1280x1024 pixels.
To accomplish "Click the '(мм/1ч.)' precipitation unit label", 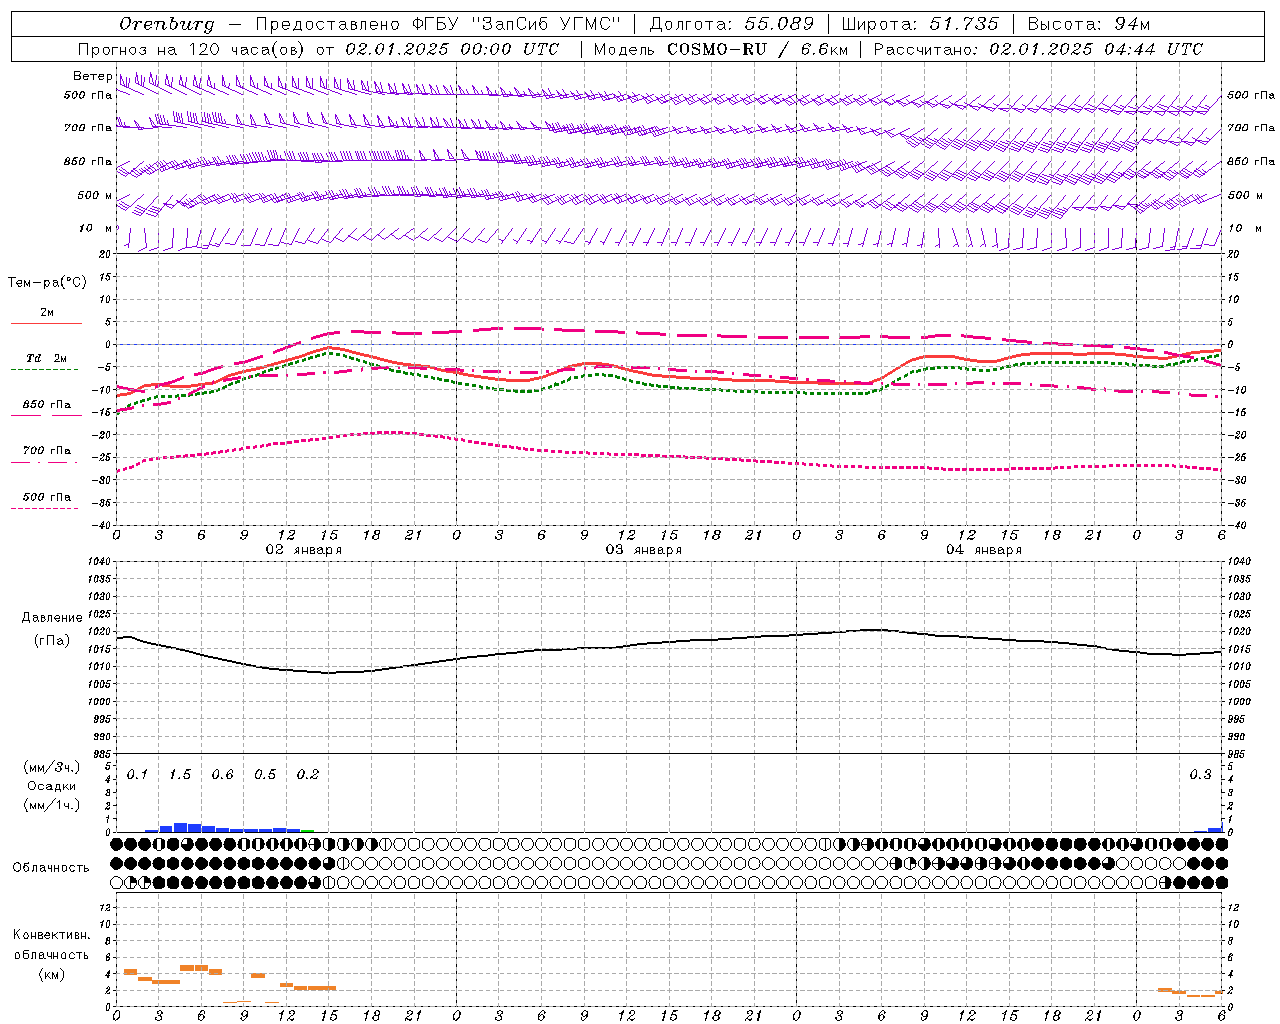I will pyautogui.click(x=52, y=805).
